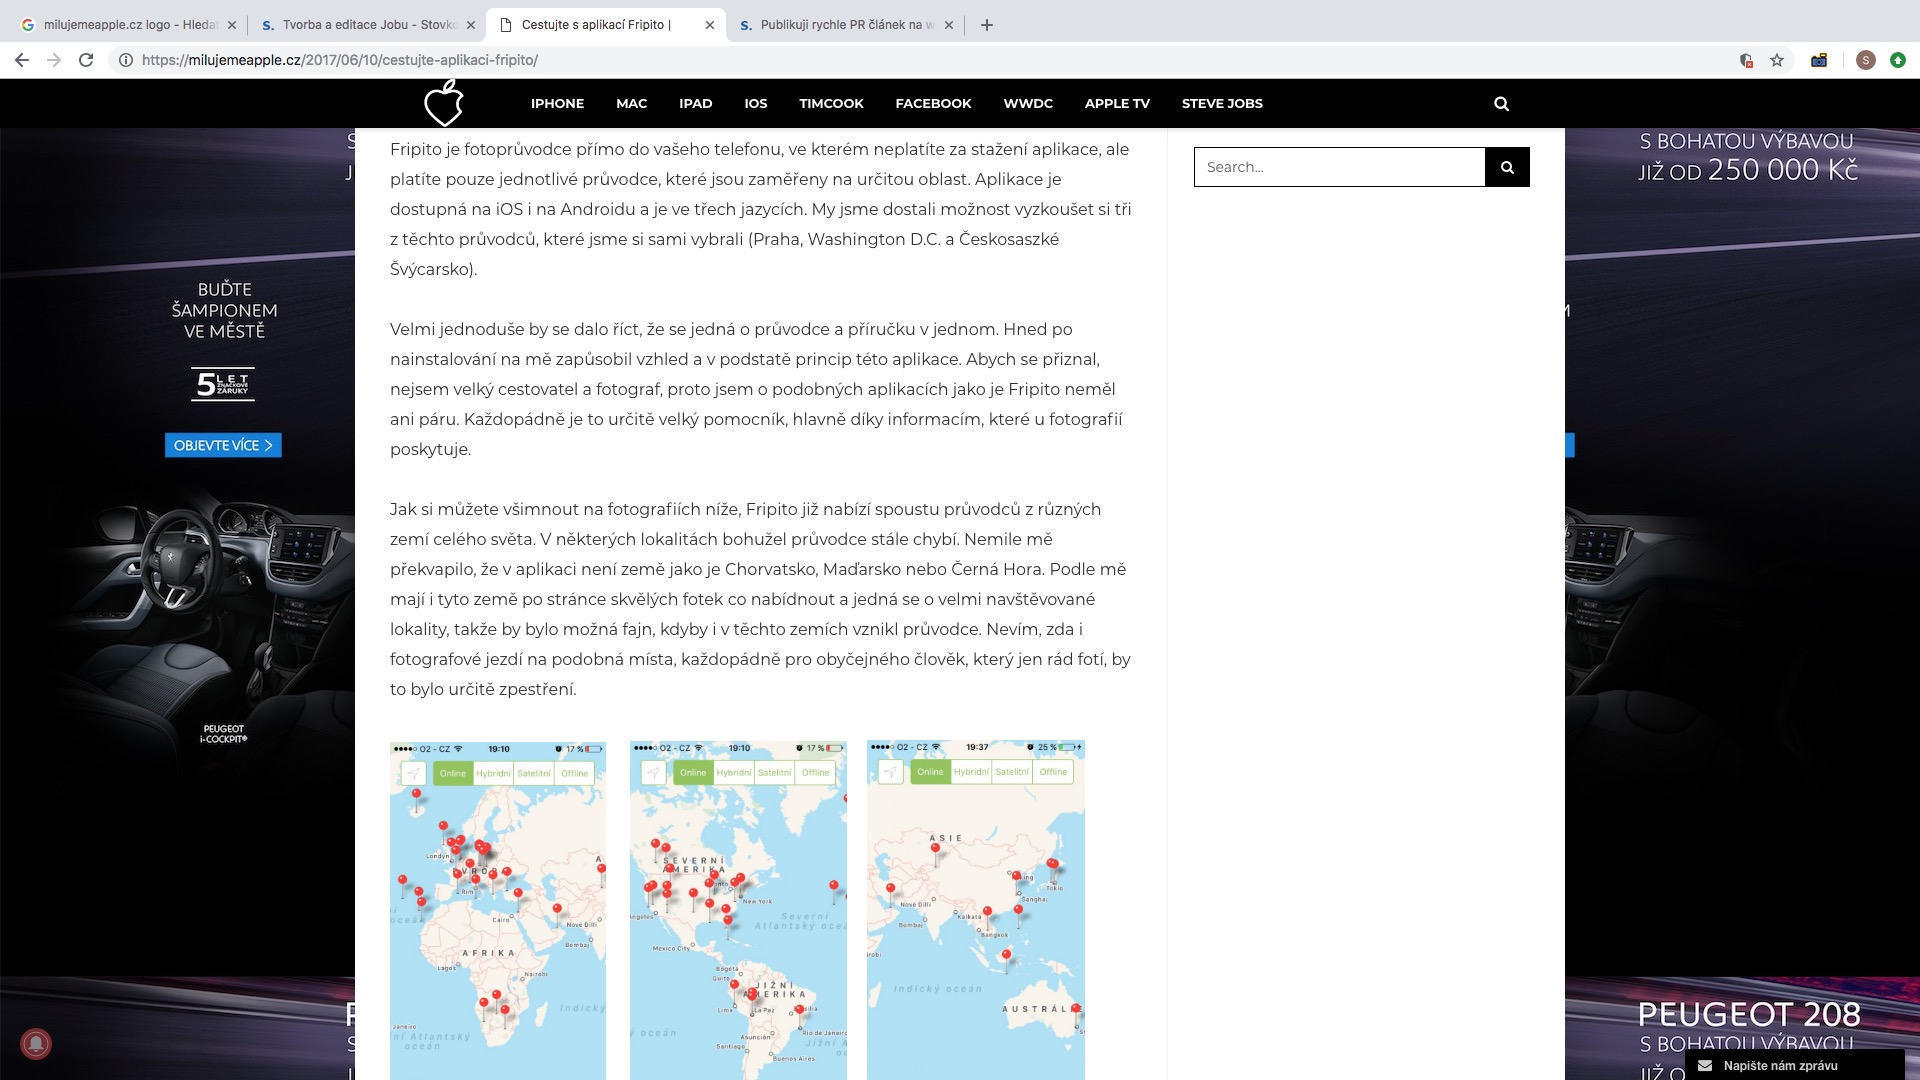The image size is (1920, 1080).
Task: Click the green update extension icon
Action: coord(1898,60)
